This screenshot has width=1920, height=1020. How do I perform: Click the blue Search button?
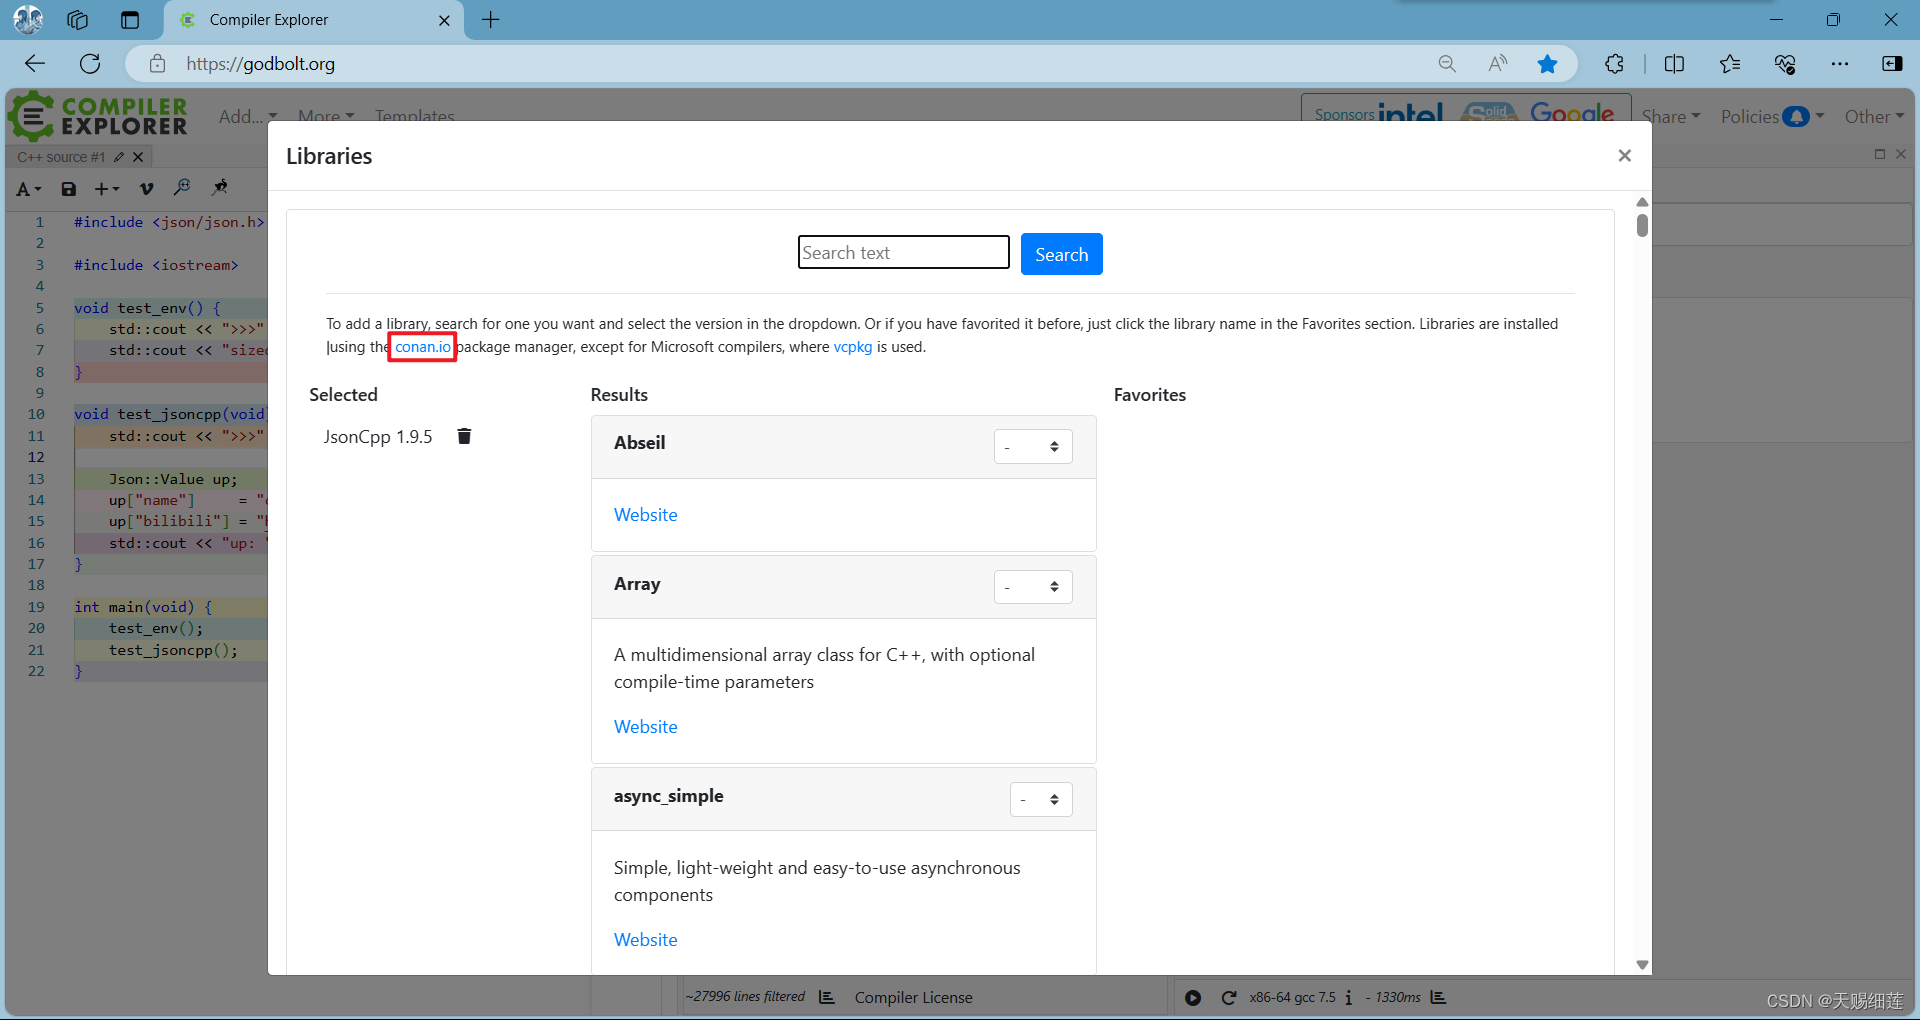coord(1061,254)
